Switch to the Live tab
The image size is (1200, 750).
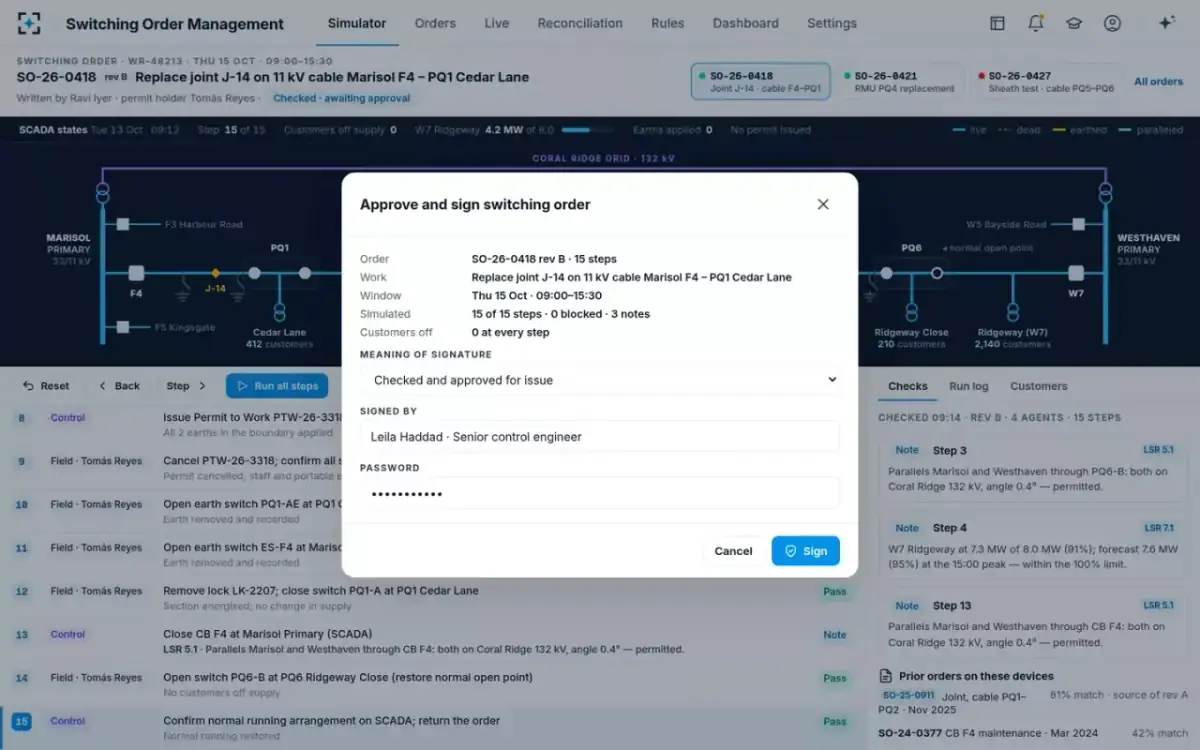(497, 23)
